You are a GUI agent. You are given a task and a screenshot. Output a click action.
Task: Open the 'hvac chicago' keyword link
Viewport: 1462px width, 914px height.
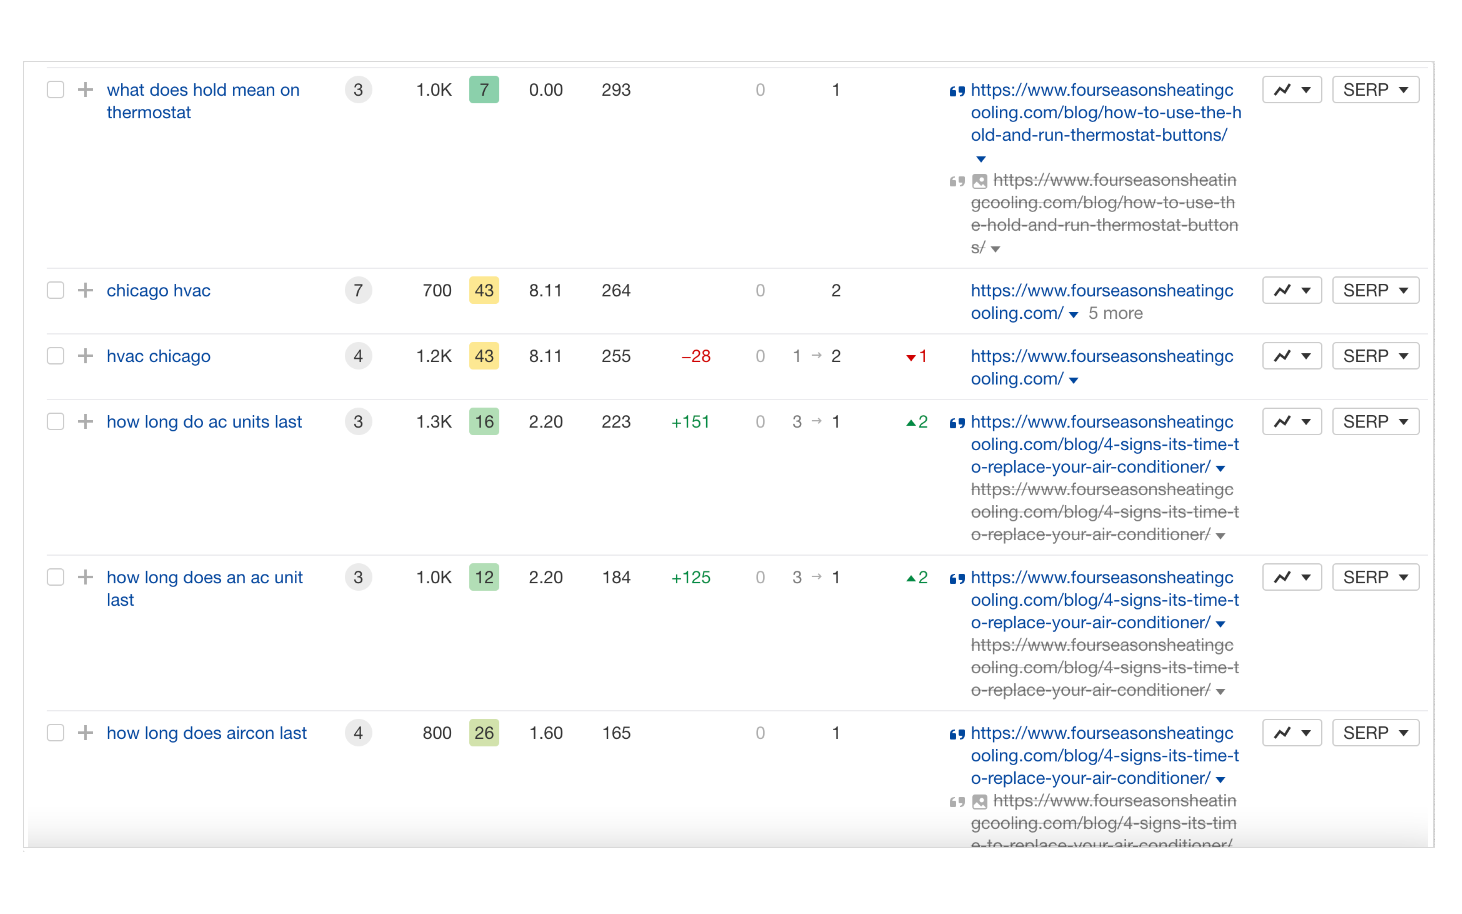159,356
